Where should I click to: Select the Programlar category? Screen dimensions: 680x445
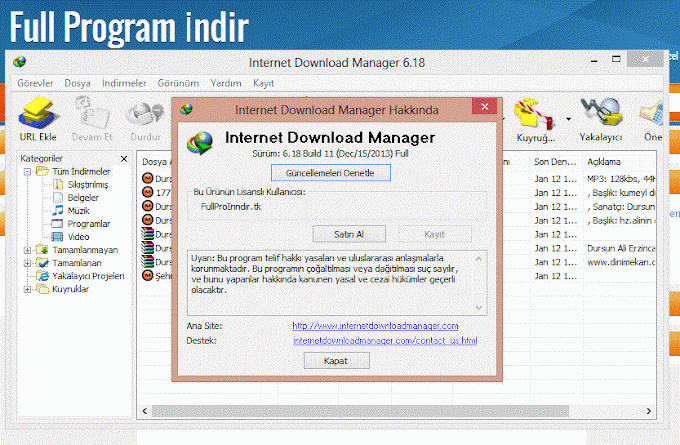88,224
